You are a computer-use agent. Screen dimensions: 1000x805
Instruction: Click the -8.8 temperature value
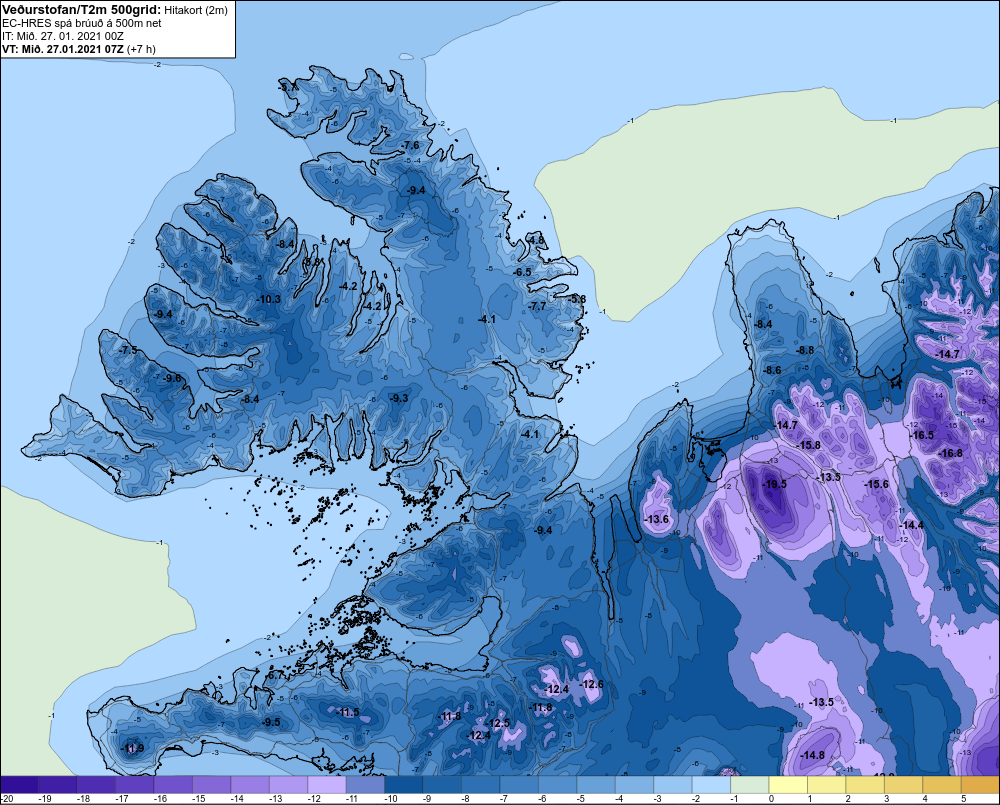pyautogui.click(x=805, y=350)
